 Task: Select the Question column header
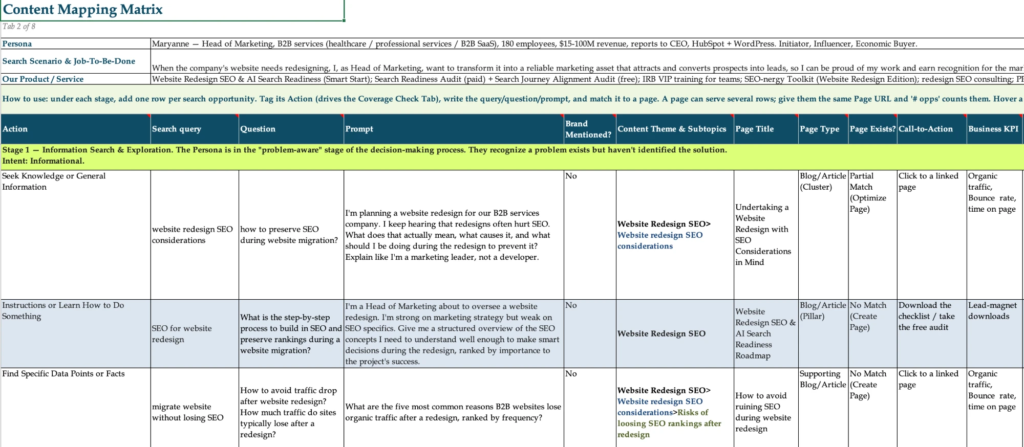(x=291, y=129)
